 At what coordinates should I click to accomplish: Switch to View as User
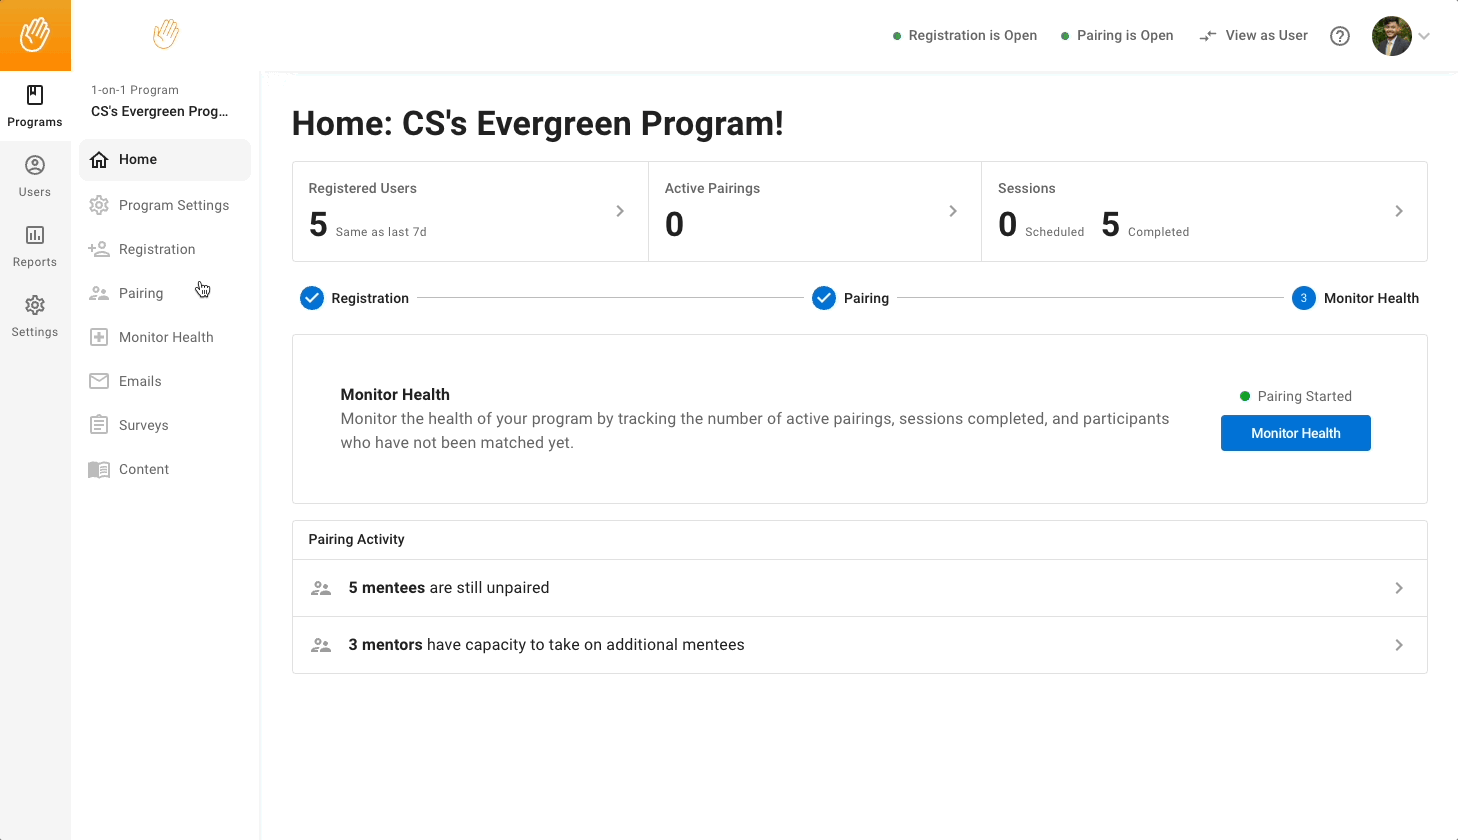click(x=1254, y=36)
